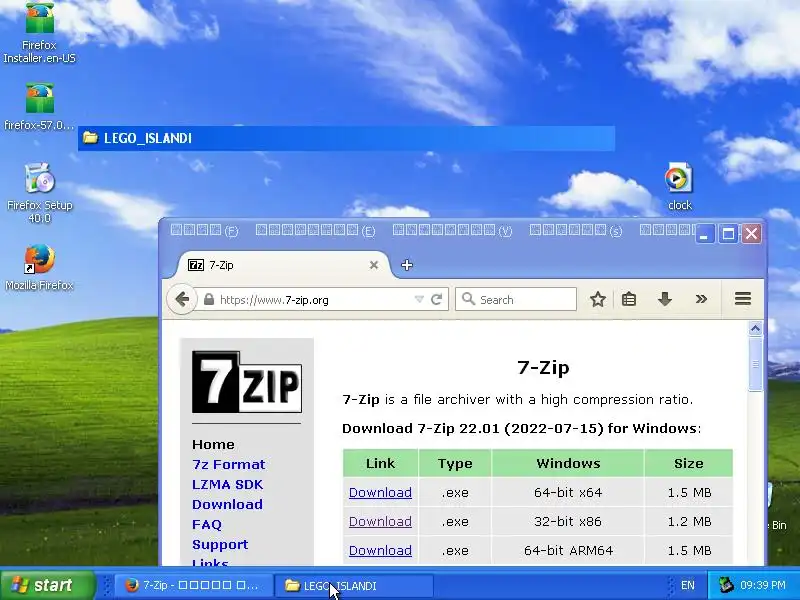Download the 32-bit x86 exe
Image resolution: width=800 pixels, height=600 pixels.
(380, 521)
